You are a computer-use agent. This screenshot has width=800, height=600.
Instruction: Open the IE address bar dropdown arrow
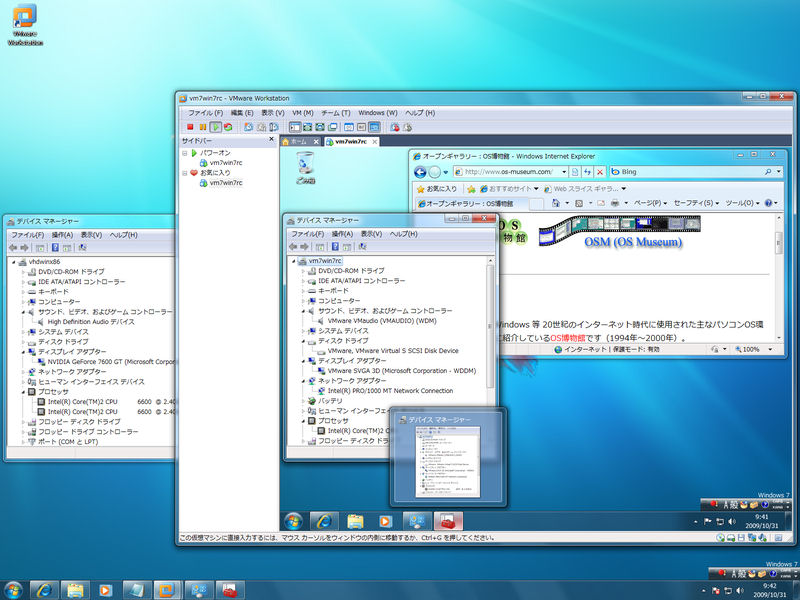point(564,172)
